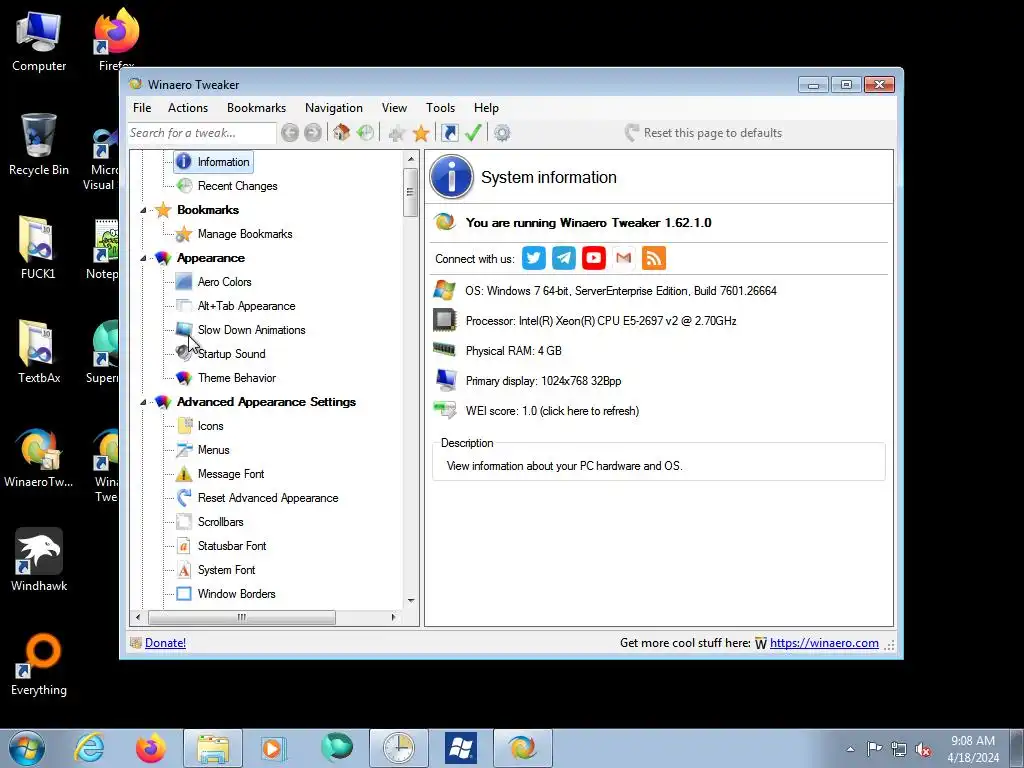This screenshot has width=1024, height=768.
Task: Click the Forward navigation arrow in toolbar
Action: [313, 133]
